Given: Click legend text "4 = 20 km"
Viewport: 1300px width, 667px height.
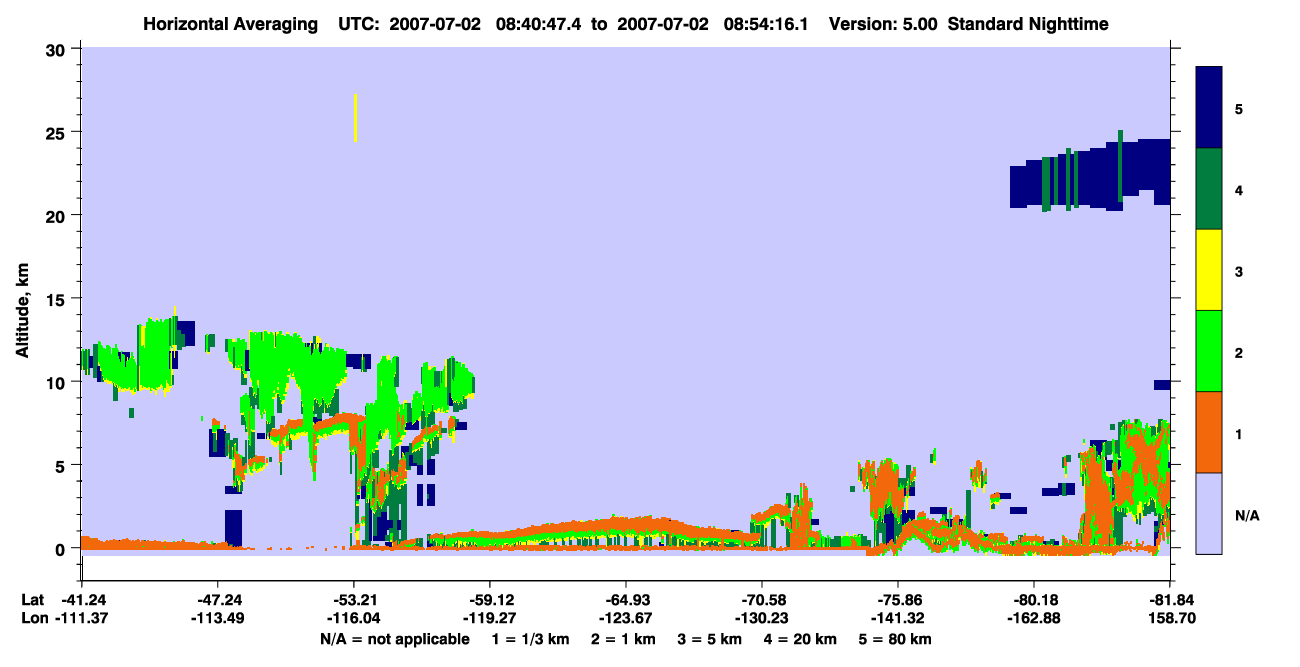Looking at the screenshot, I should [x=800, y=639].
